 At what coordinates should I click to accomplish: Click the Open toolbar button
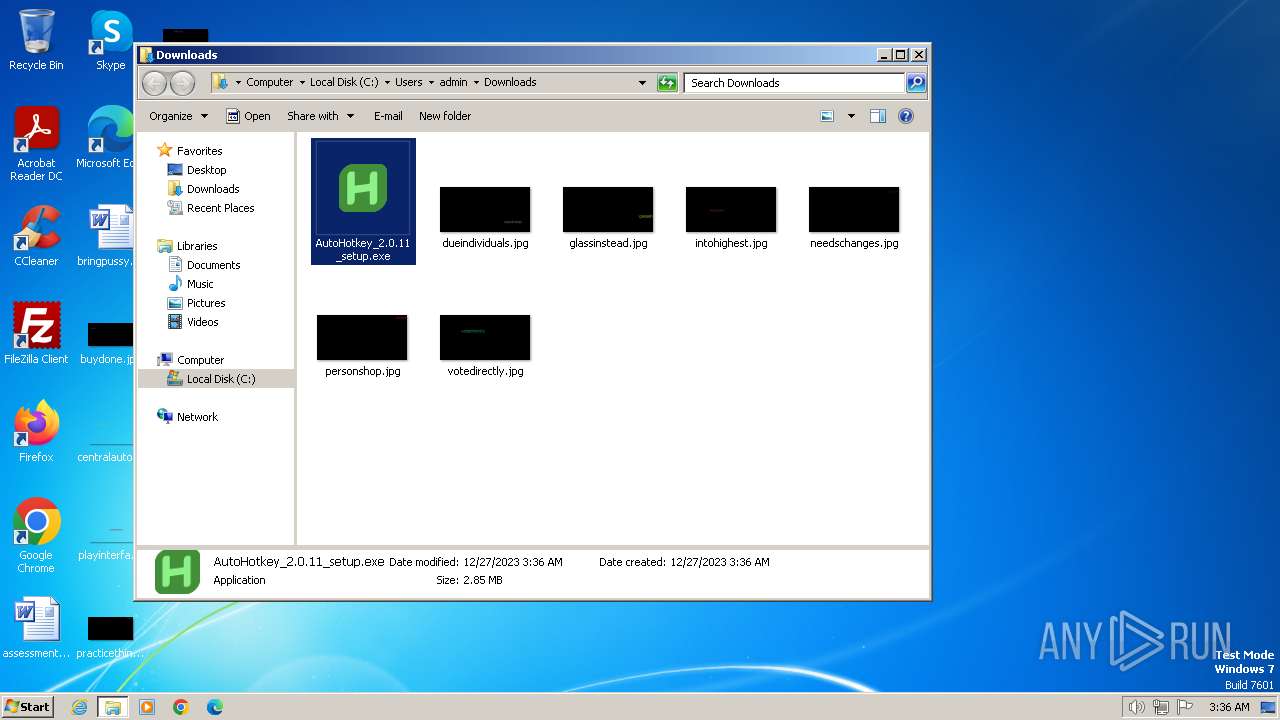click(248, 116)
